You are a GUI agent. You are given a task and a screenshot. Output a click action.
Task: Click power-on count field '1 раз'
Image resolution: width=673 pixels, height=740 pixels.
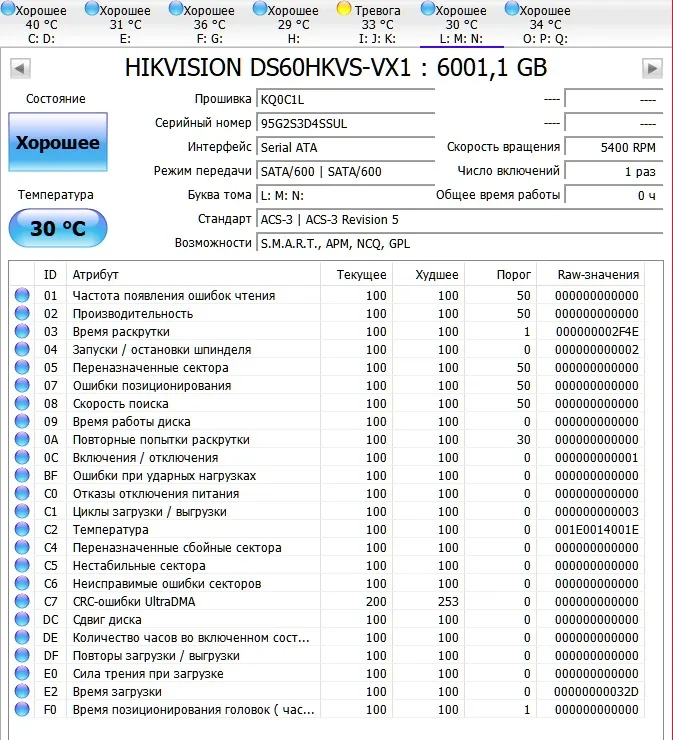tap(614, 171)
